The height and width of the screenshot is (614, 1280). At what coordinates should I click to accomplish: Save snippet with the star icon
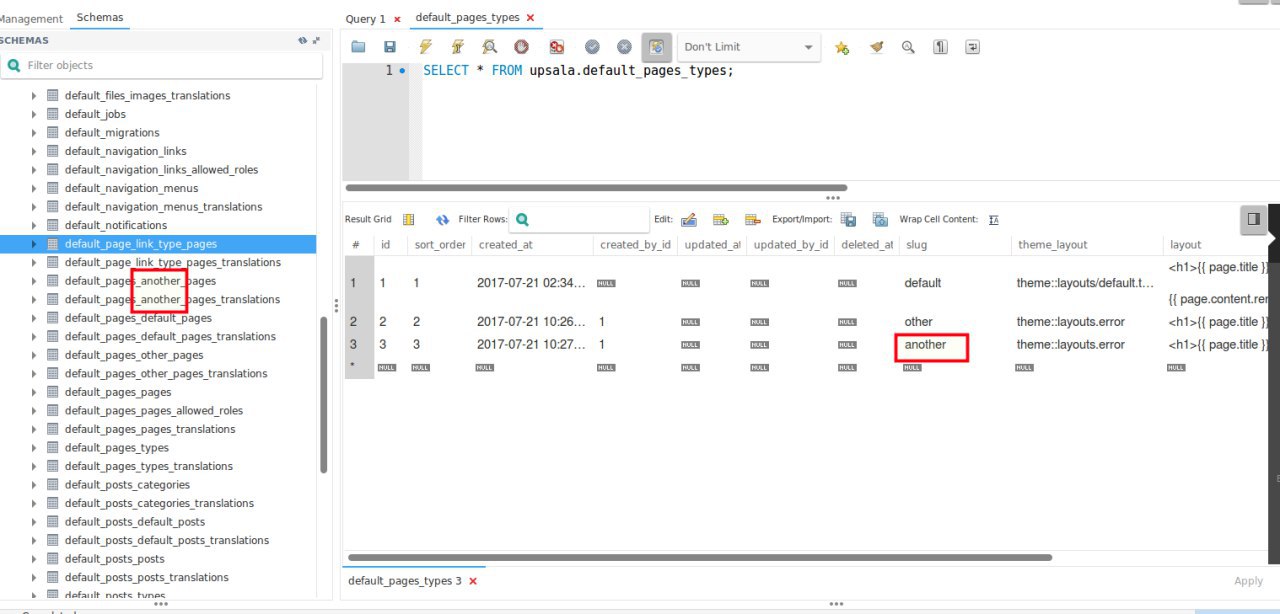[842, 47]
